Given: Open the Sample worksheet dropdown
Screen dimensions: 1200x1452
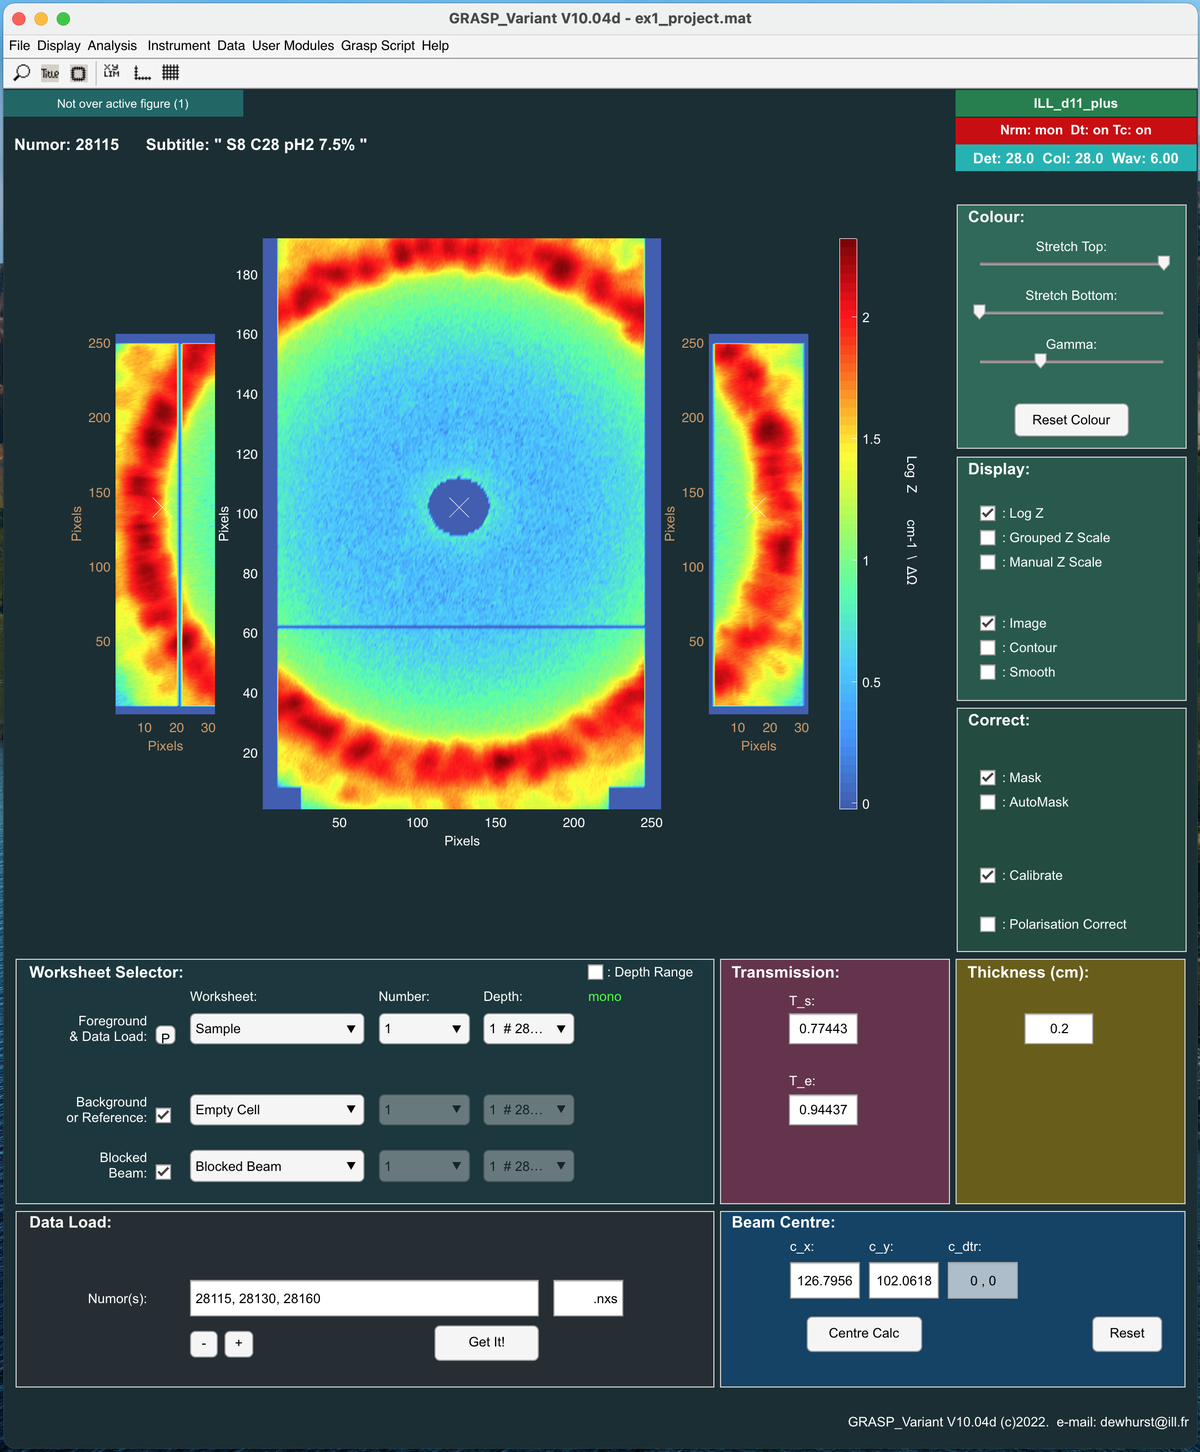Looking at the screenshot, I should click(x=277, y=1029).
